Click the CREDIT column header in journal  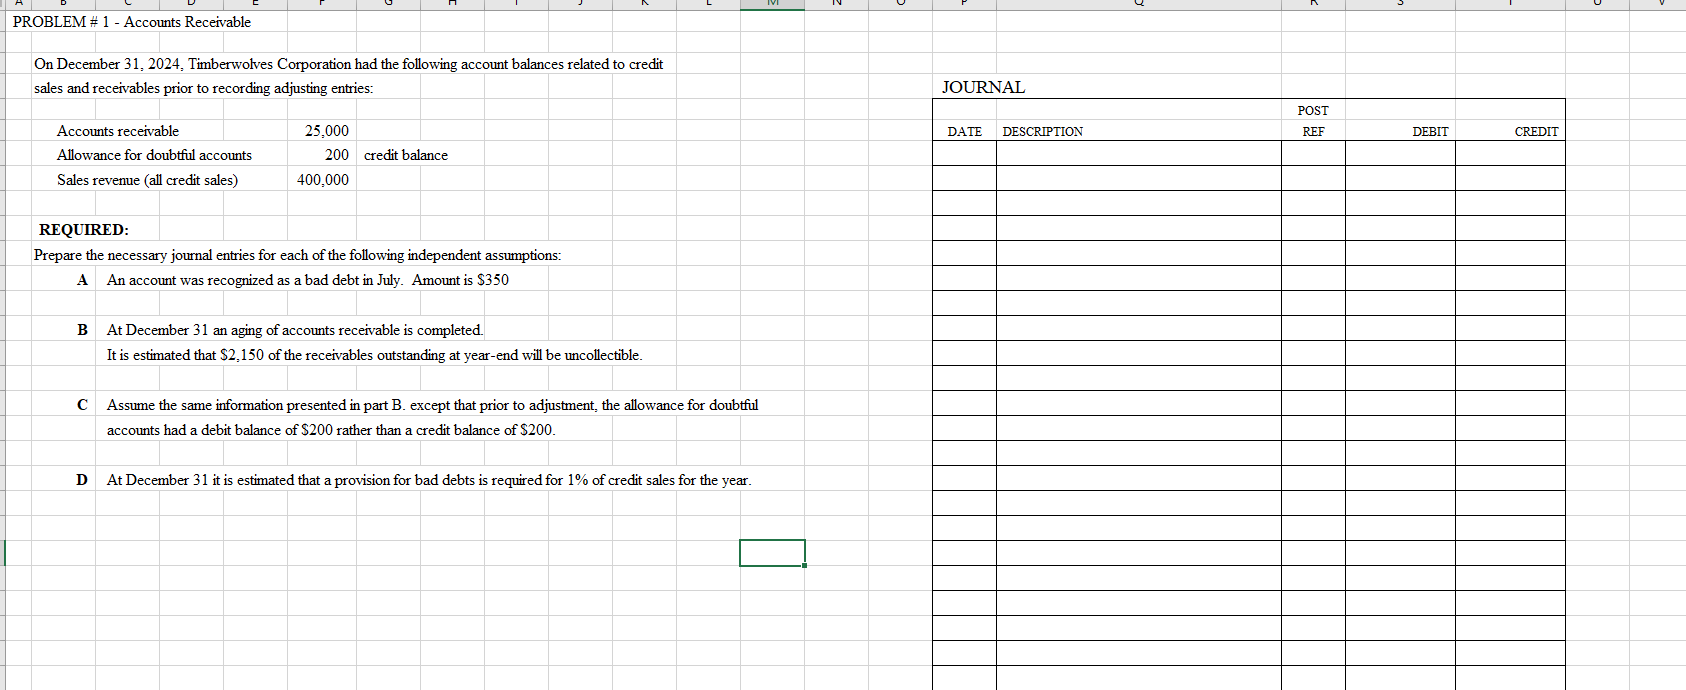1536,132
